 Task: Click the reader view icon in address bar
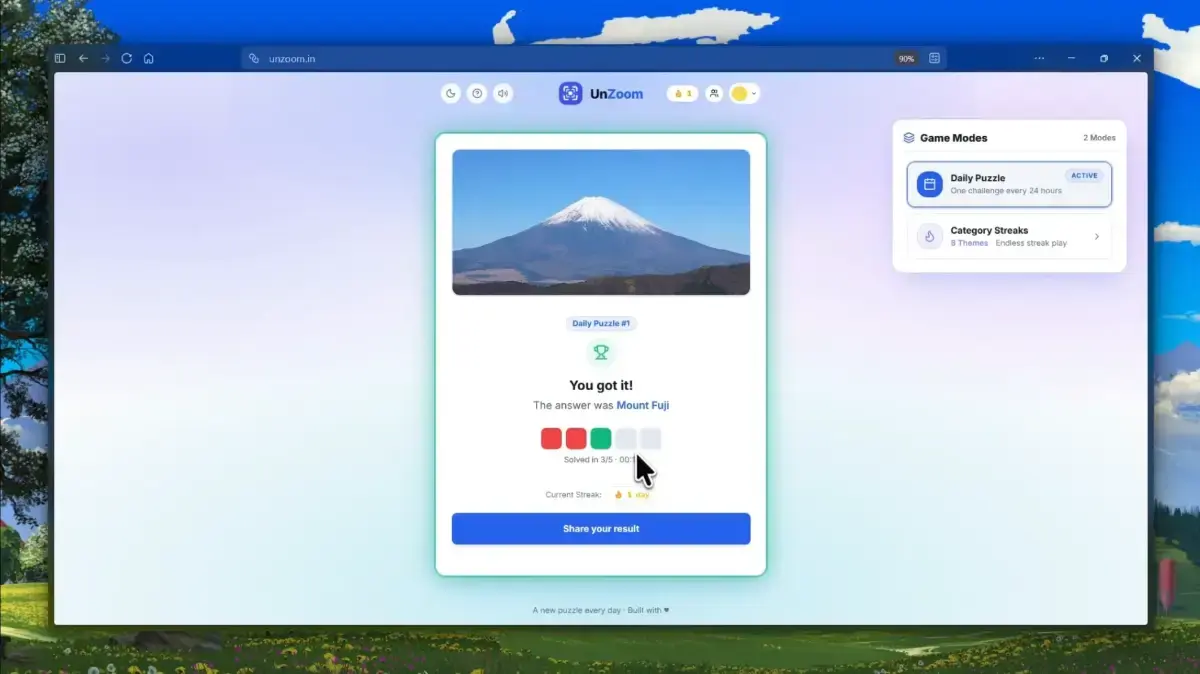pyautogui.click(x=934, y=58)
